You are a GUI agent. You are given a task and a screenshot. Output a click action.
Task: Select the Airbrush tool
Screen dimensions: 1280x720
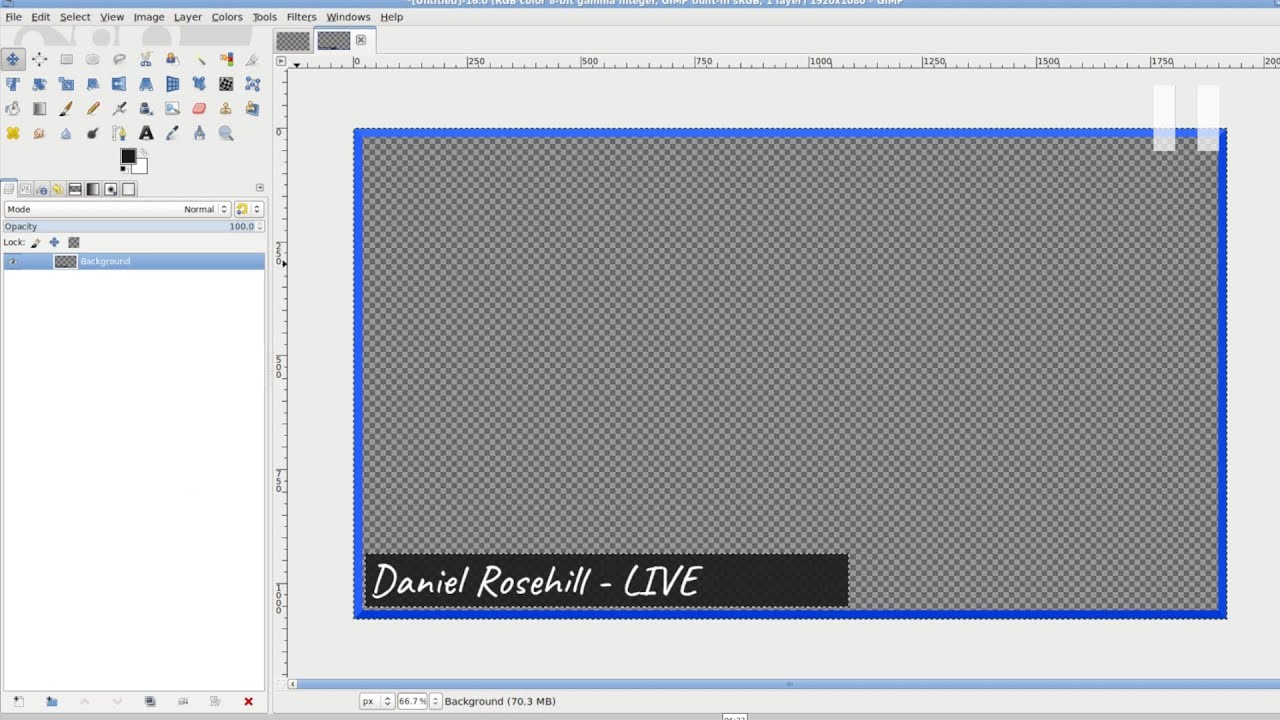coord(119,109)
